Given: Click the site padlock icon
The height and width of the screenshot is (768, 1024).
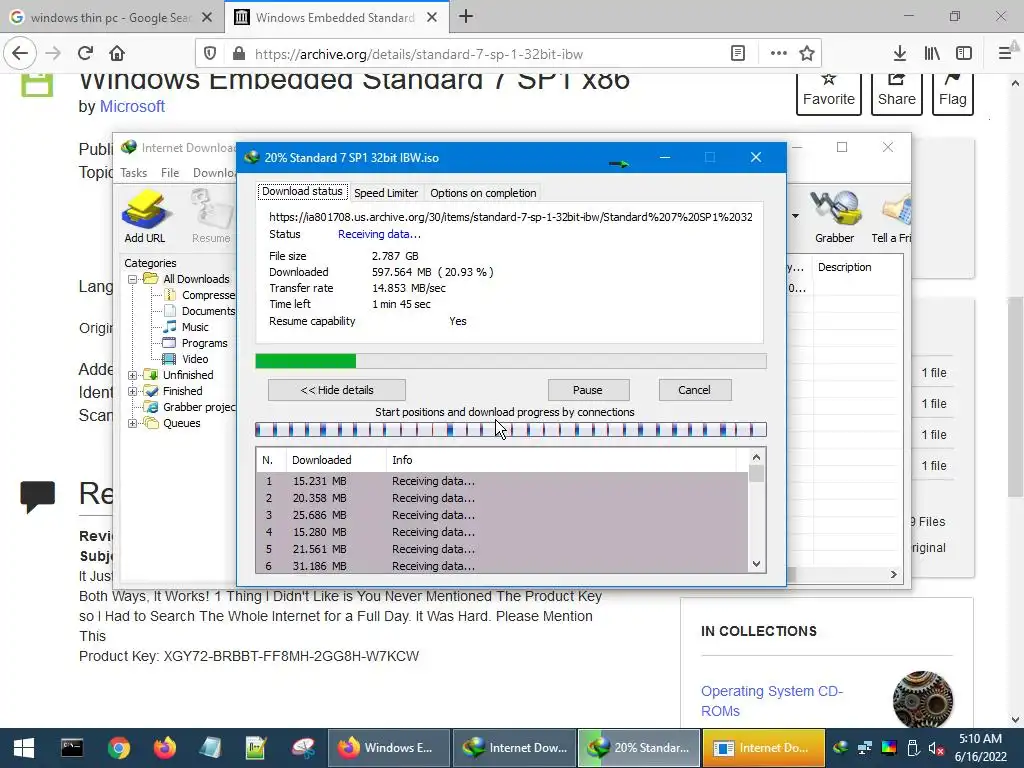Looking at the screenshot, I should (239, 54).
